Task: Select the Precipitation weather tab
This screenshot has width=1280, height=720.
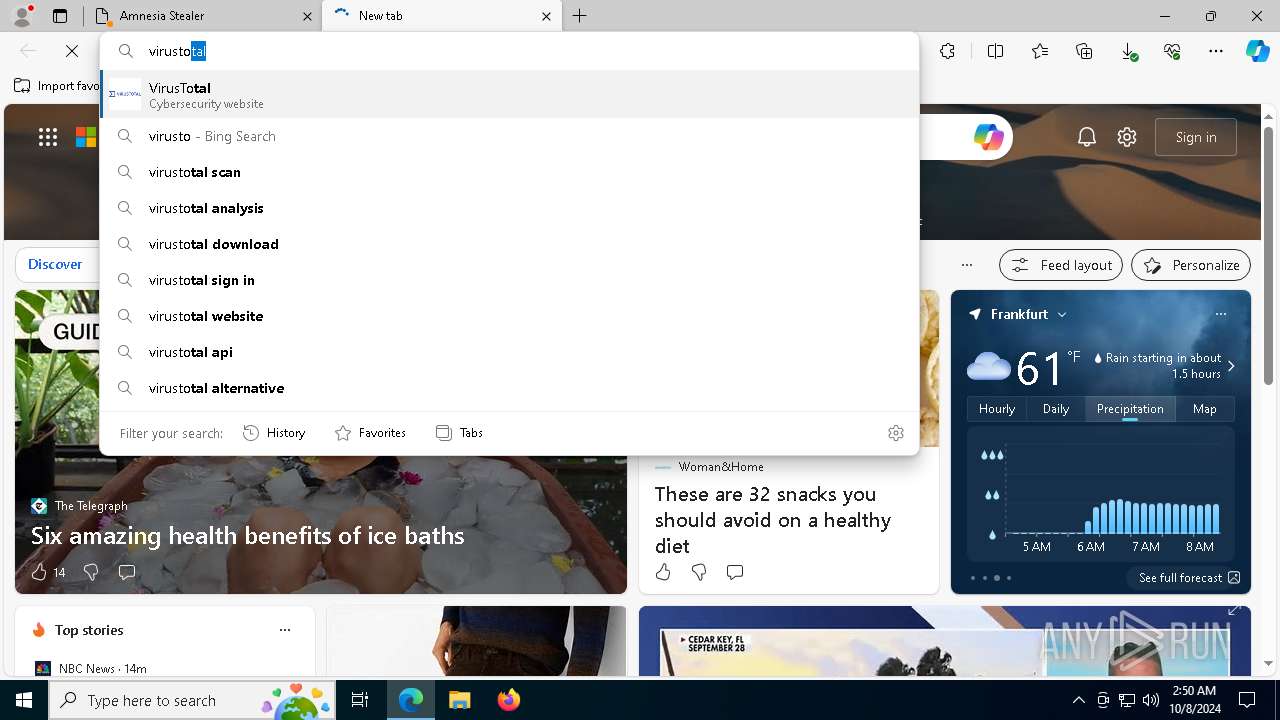Action: [1130, 408]
